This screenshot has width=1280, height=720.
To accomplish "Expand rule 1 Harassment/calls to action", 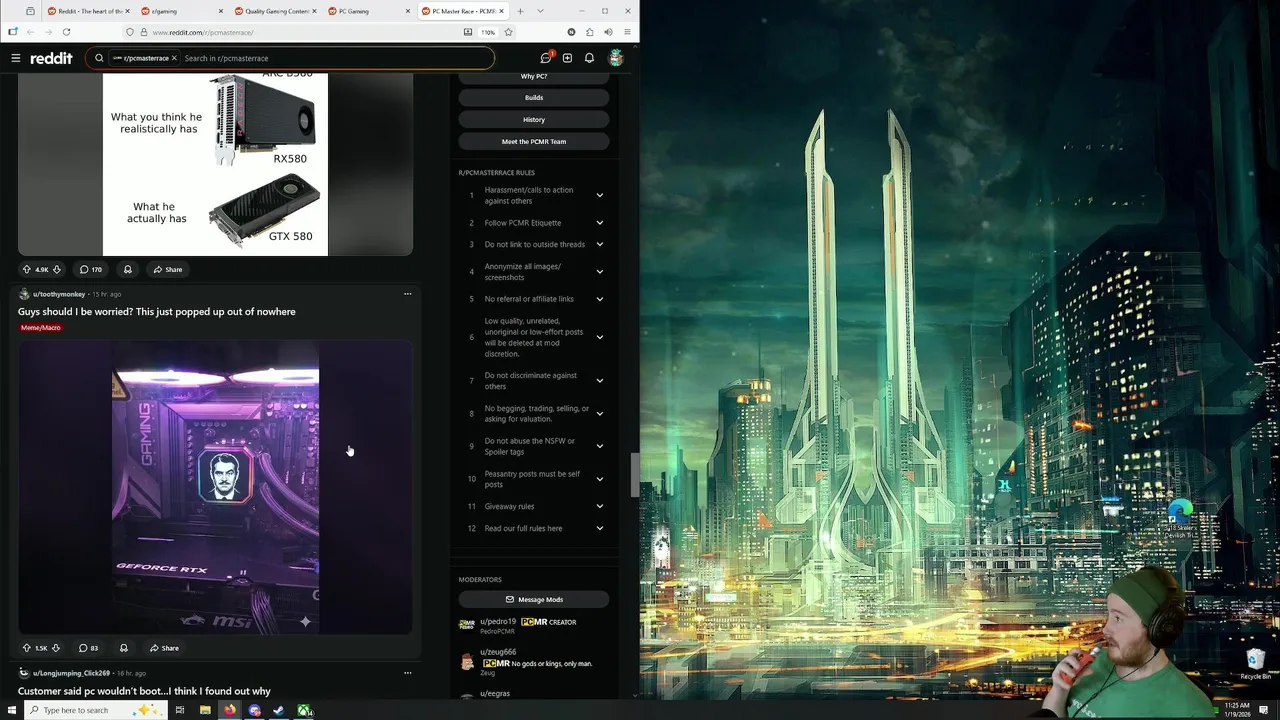I will [600, 195].
